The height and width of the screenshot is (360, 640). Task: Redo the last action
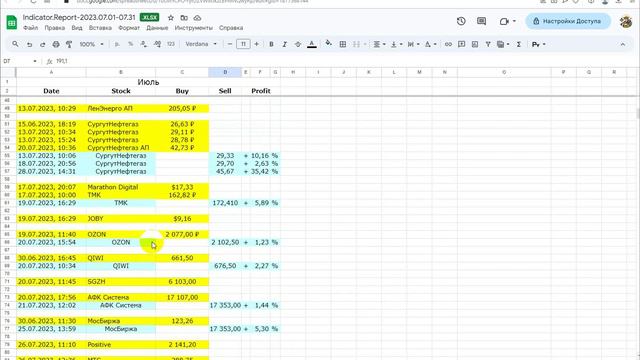42,44
